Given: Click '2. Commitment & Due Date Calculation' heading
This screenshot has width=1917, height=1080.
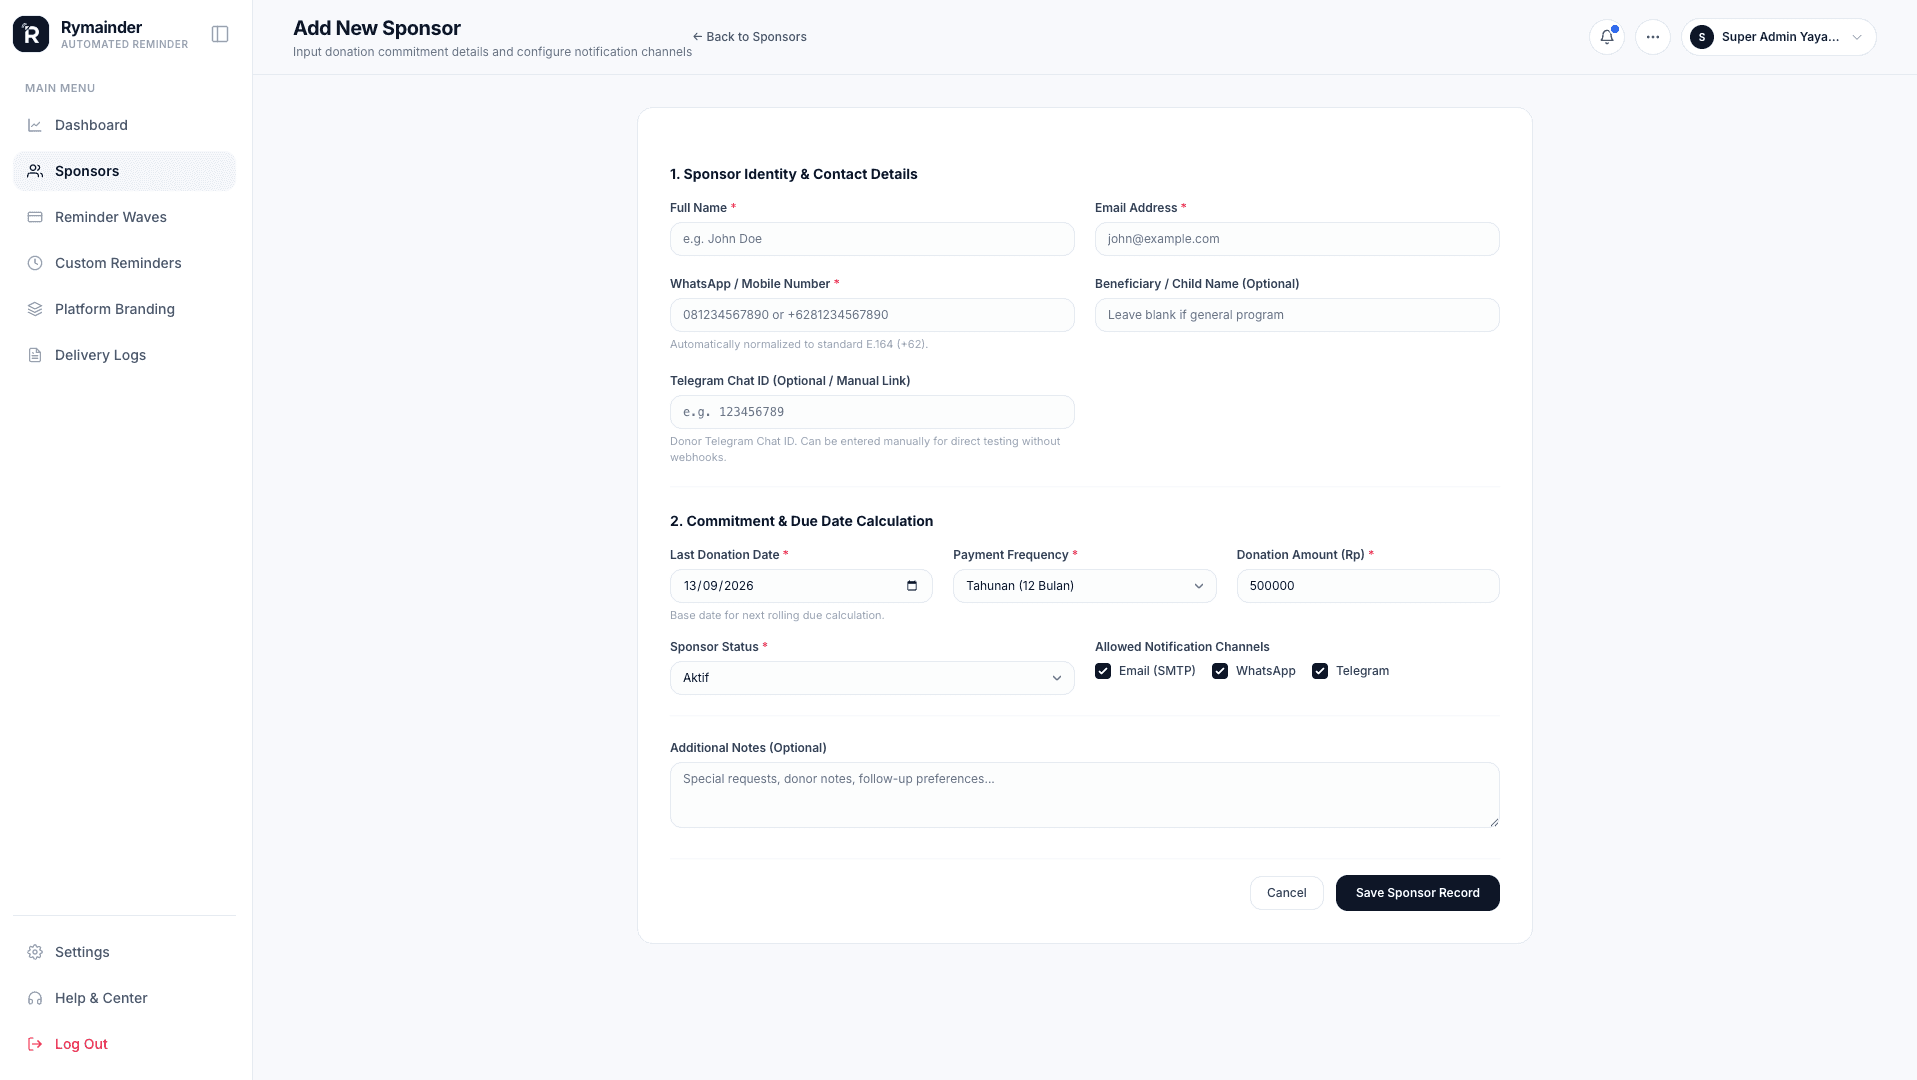Looking at the screenshot, I should 801,521.
